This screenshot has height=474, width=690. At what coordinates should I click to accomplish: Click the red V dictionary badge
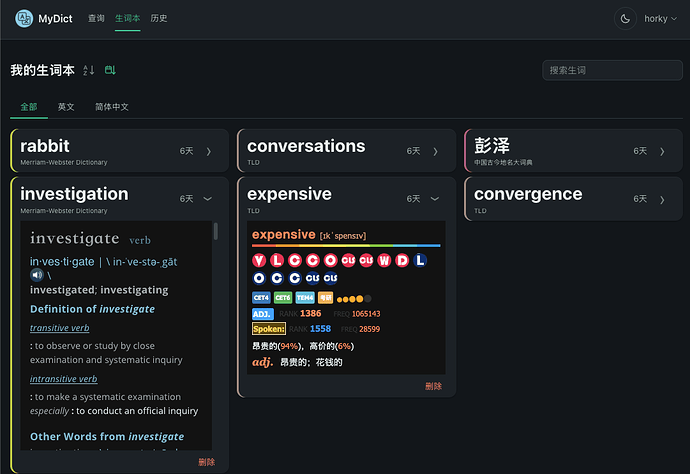point(259,261)
